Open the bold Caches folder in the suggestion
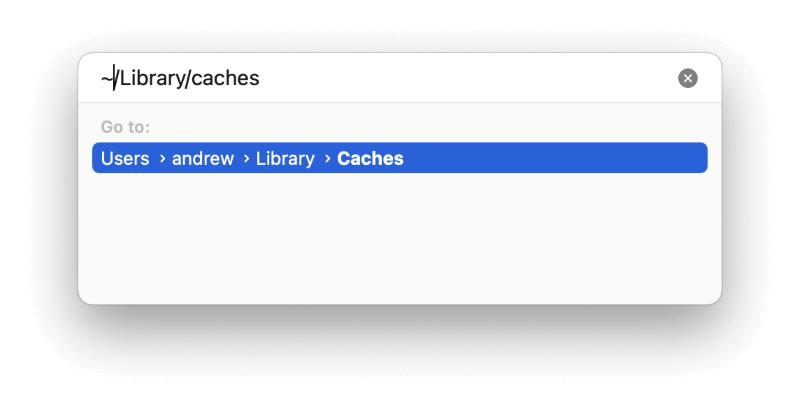This screenshot has height=408, width=800. [x=370, y=159]
